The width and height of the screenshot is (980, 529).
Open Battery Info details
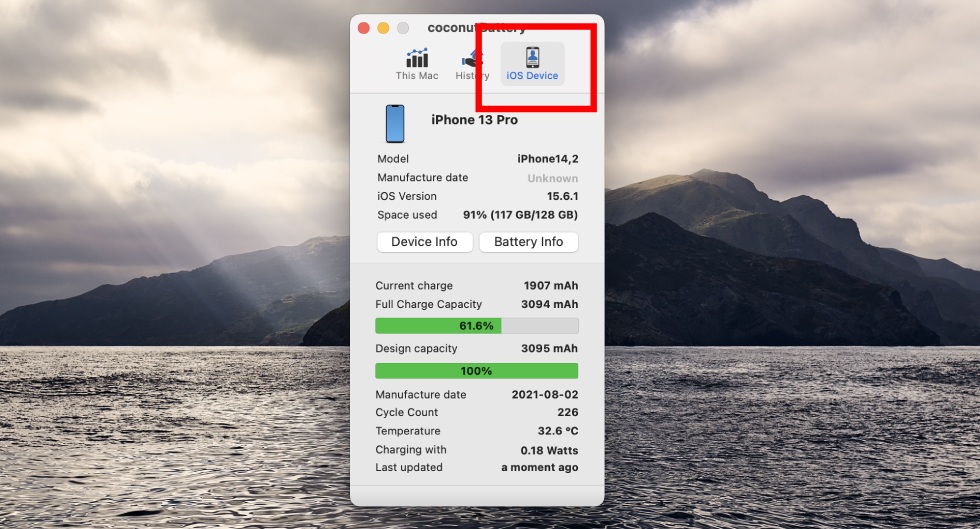click(x=528, y=242)
